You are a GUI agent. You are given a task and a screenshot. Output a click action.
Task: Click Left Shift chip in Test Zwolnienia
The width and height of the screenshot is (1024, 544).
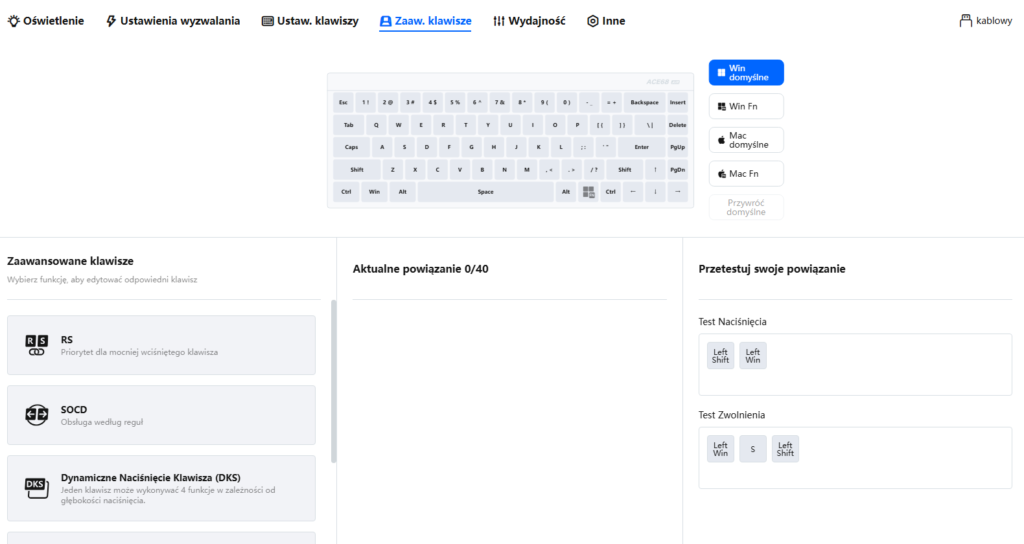pos(785,449)
